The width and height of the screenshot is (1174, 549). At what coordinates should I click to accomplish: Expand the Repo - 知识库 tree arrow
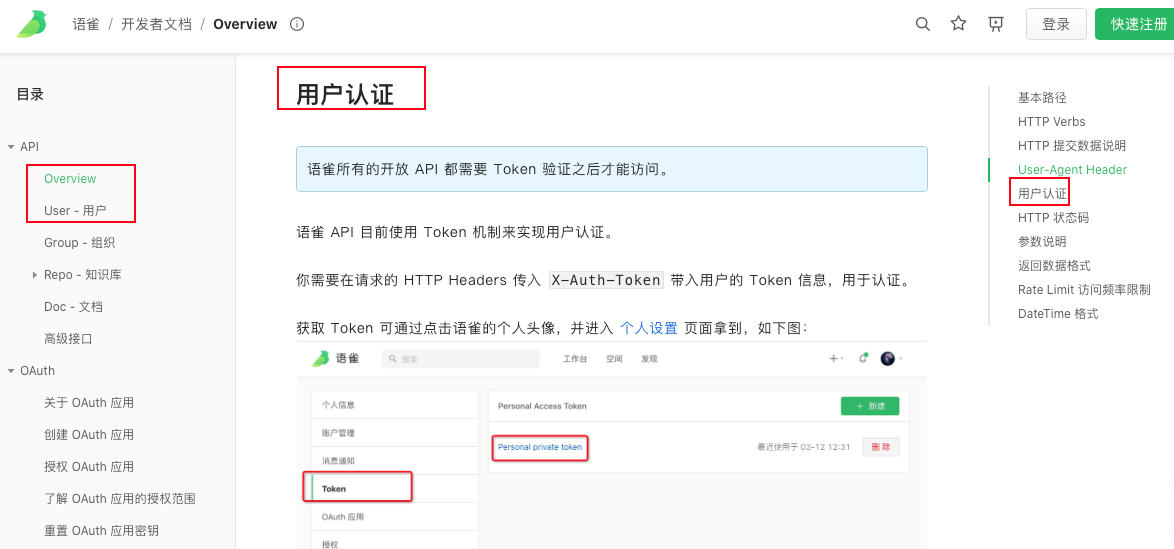34,276
